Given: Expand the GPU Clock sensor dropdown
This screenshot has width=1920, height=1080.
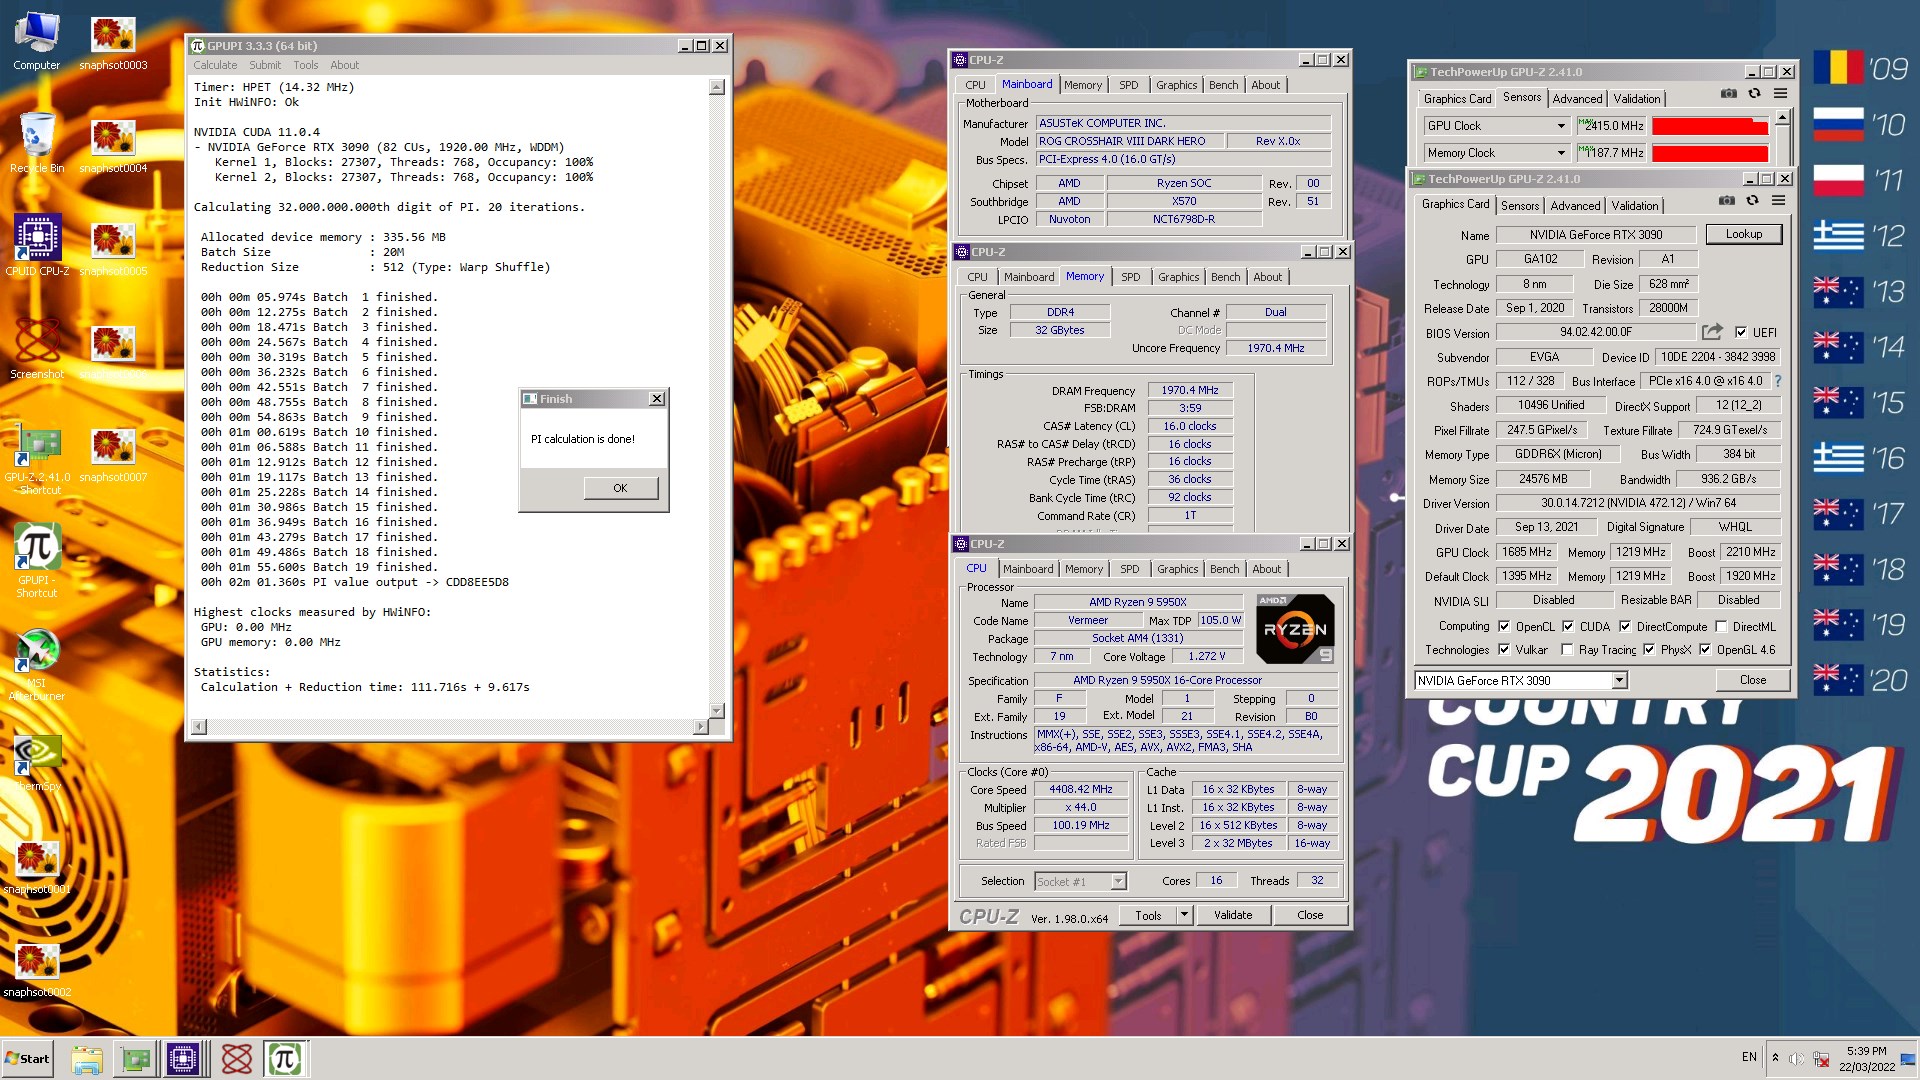Looking at the screenshot, I should (x=1561, y=126).
